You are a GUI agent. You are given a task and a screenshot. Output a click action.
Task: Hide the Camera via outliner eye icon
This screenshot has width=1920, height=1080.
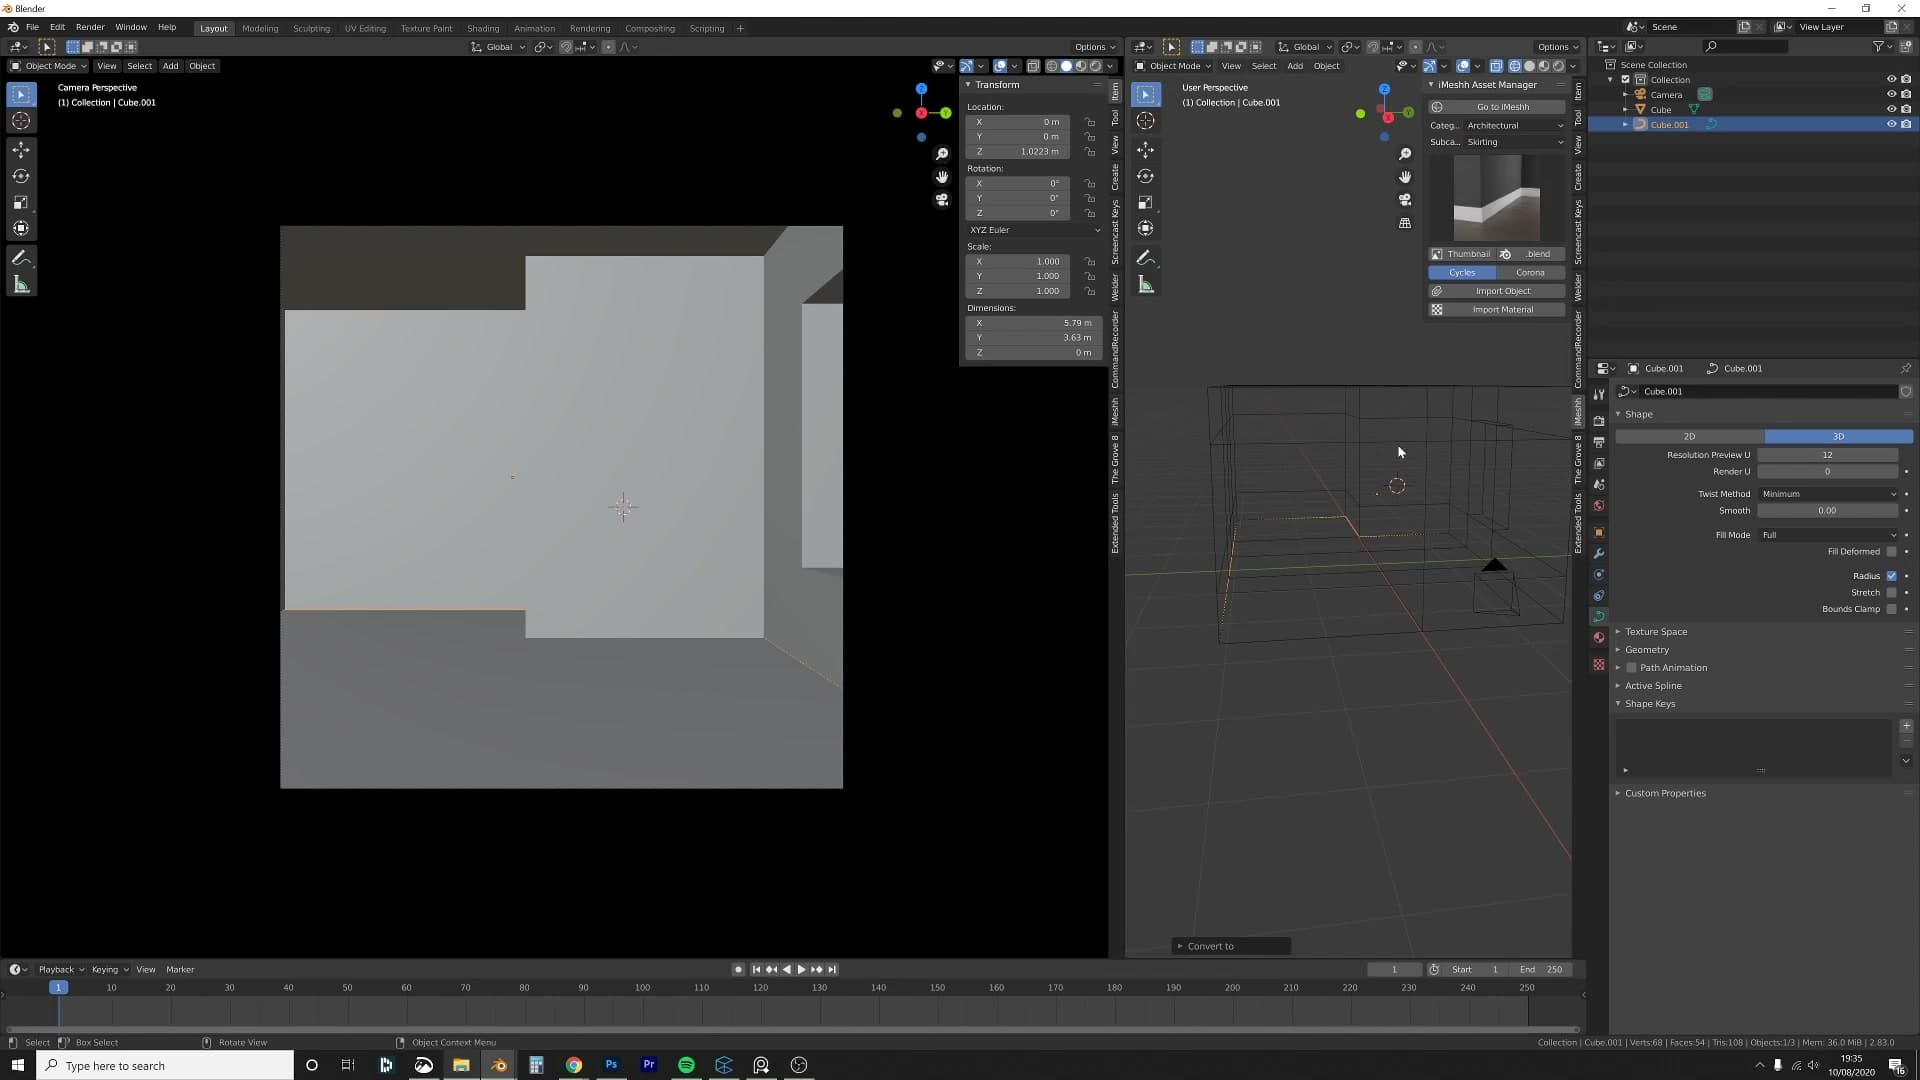coord(1891,95)
